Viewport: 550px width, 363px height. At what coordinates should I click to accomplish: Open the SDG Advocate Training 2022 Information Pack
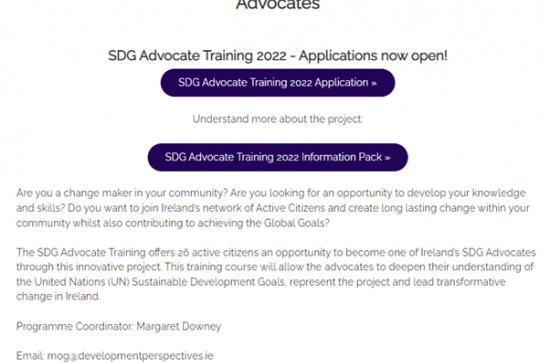click(278, 157)
